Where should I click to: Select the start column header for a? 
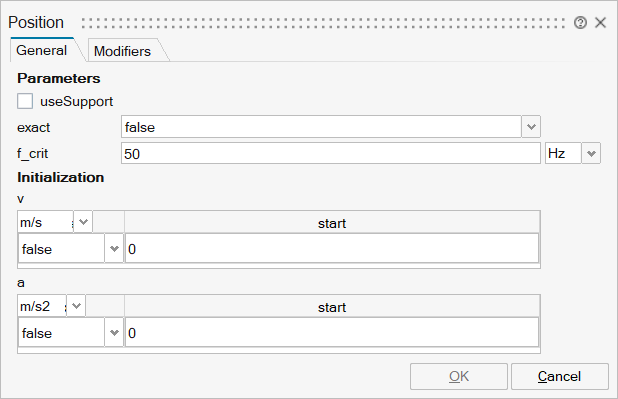tap(332, 307)
